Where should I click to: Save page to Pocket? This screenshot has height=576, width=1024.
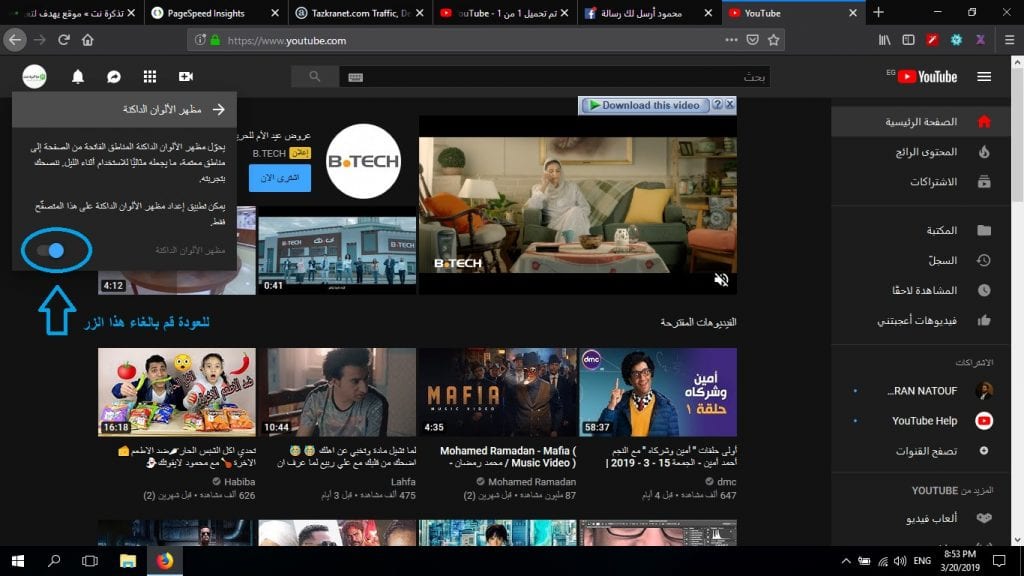coord(752,40)
